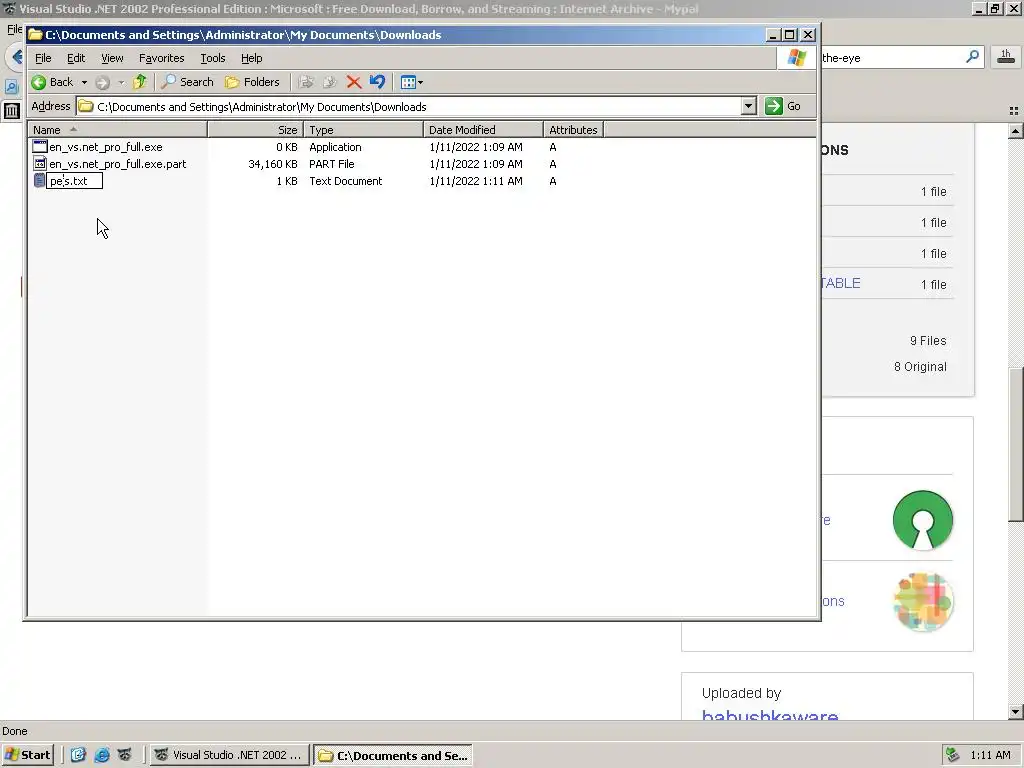Click the 1:11 AM taskbar clock
Viewport: 1024px width, 768px height.
pyautogui.click(x=990, y=755)
